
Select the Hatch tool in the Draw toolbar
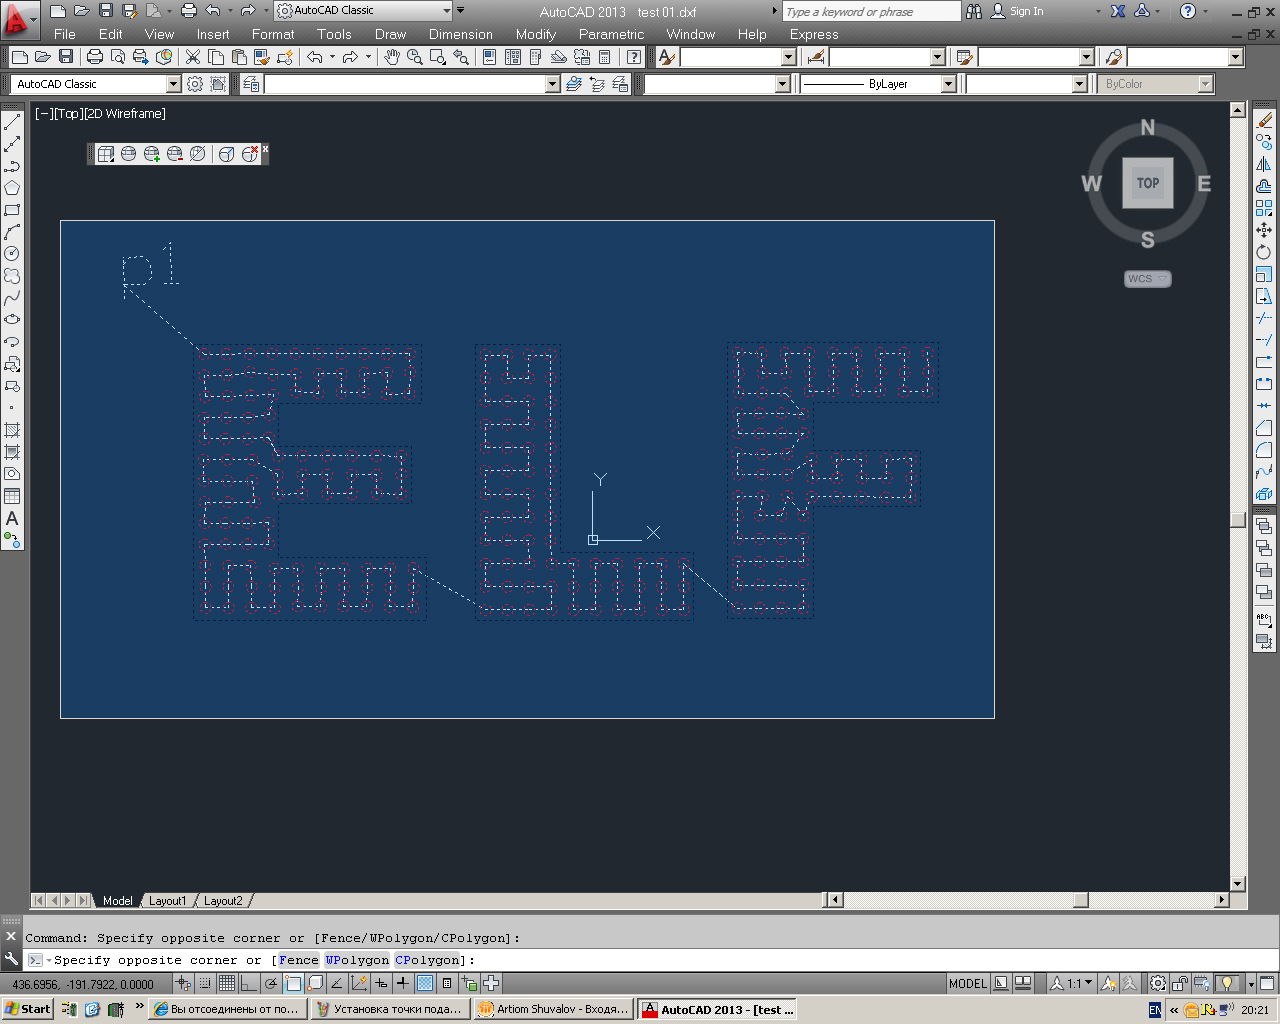[x=12, y=430]
